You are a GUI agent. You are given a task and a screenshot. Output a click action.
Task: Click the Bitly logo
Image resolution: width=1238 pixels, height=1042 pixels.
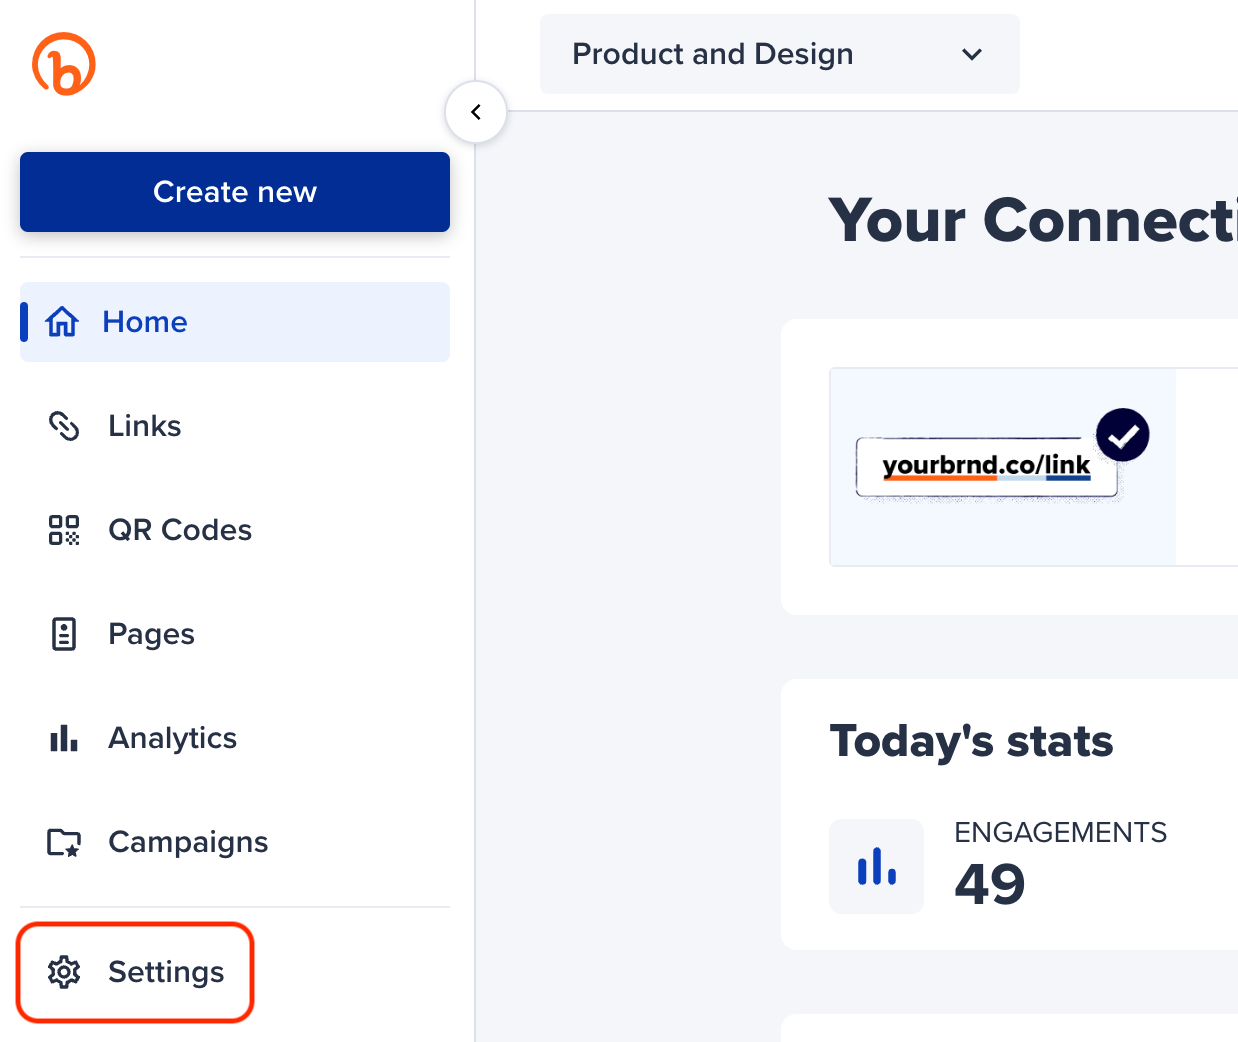pos(66,63)
